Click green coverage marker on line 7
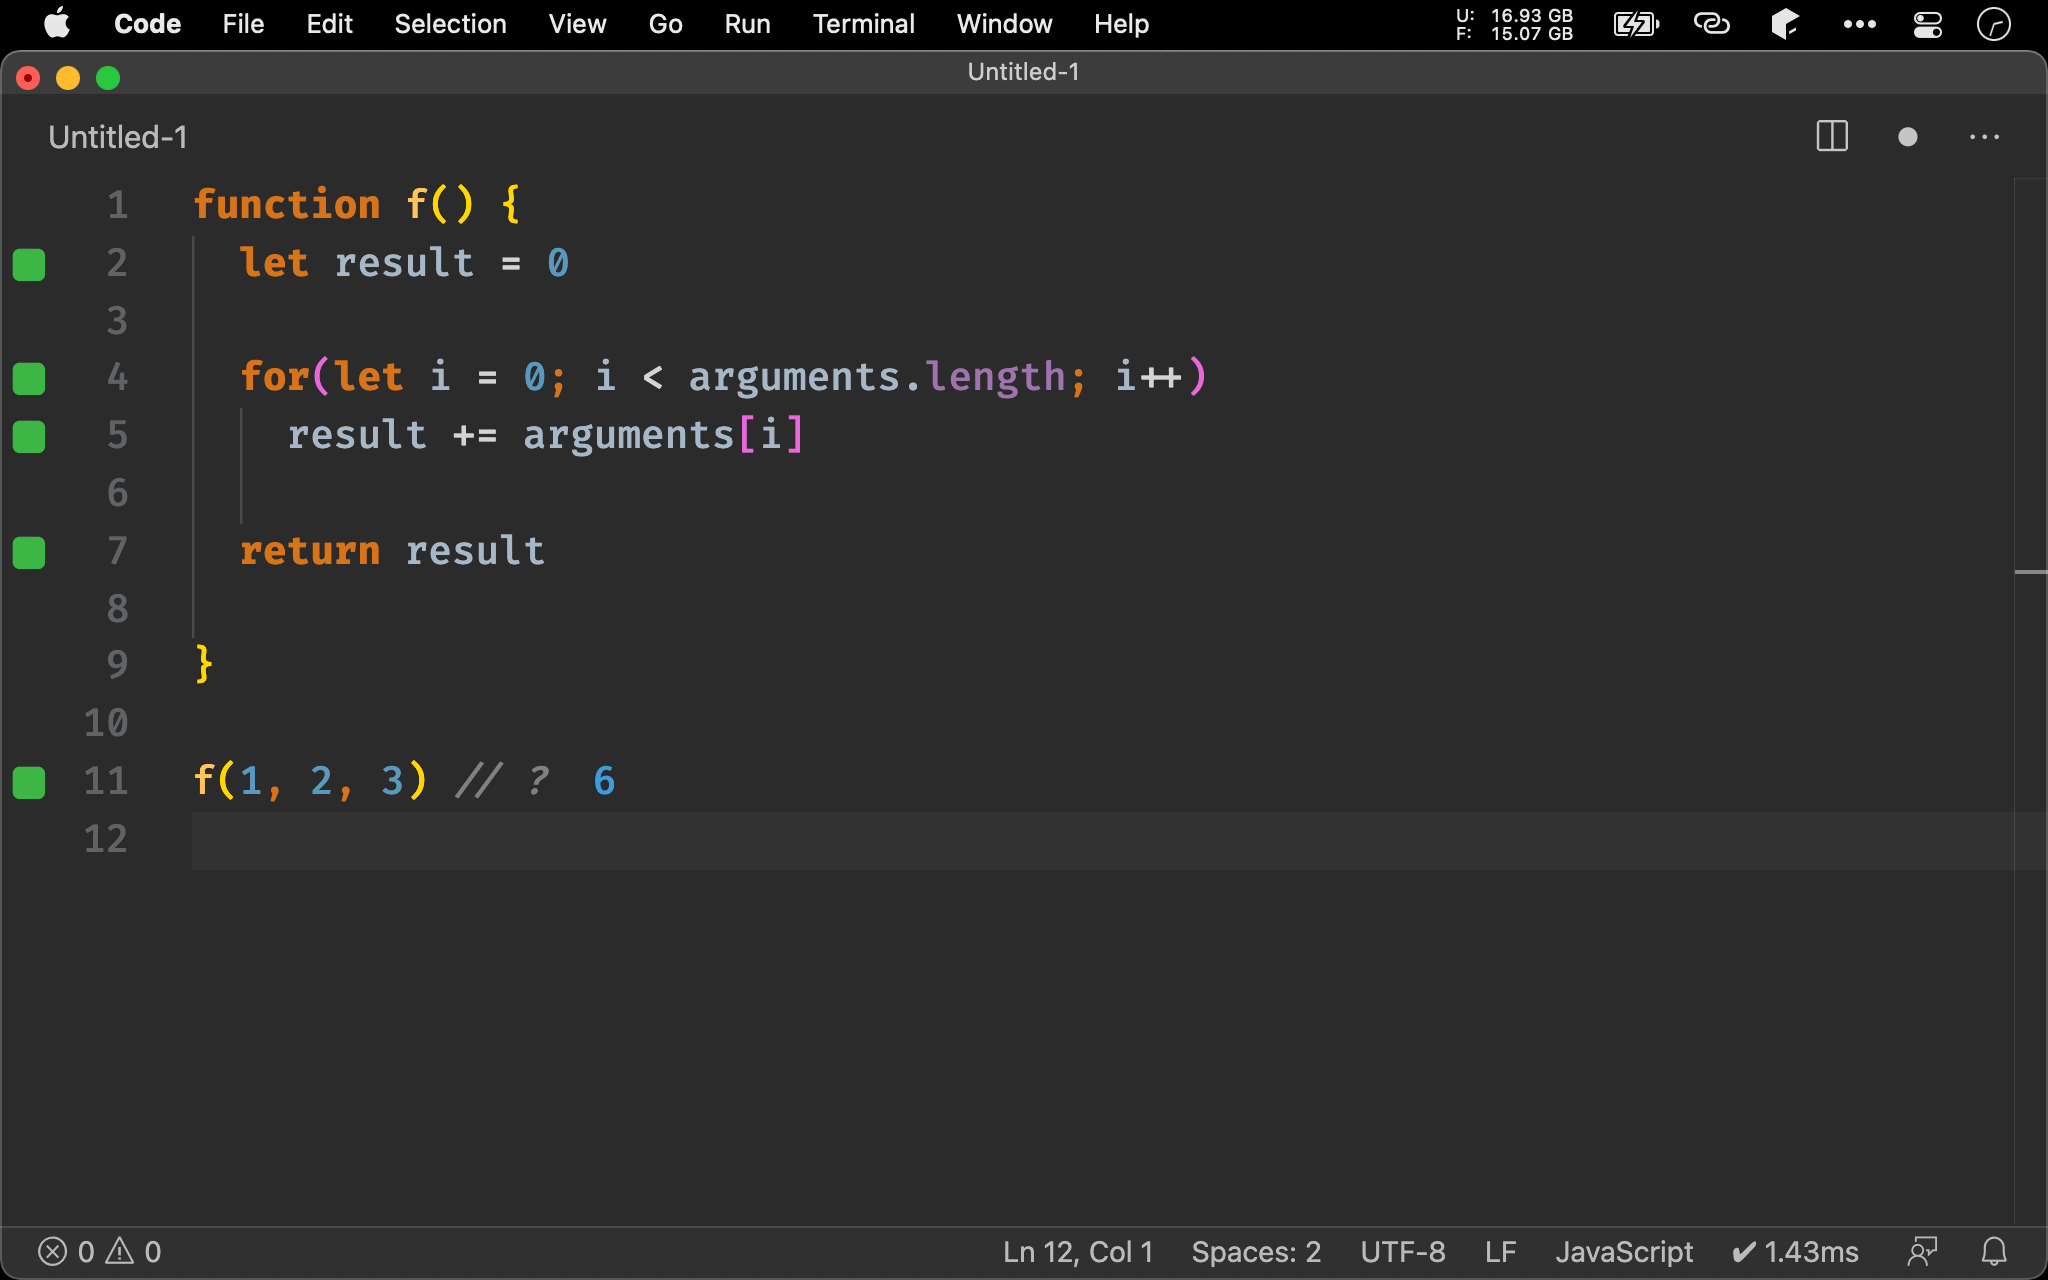The width and height of the screenshot is (2048, 1280). coord(29,552)
